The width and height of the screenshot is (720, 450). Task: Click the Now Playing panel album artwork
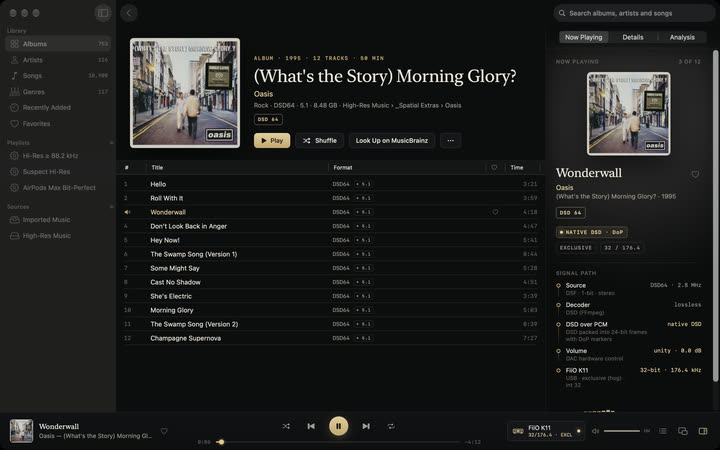point(629,113)
